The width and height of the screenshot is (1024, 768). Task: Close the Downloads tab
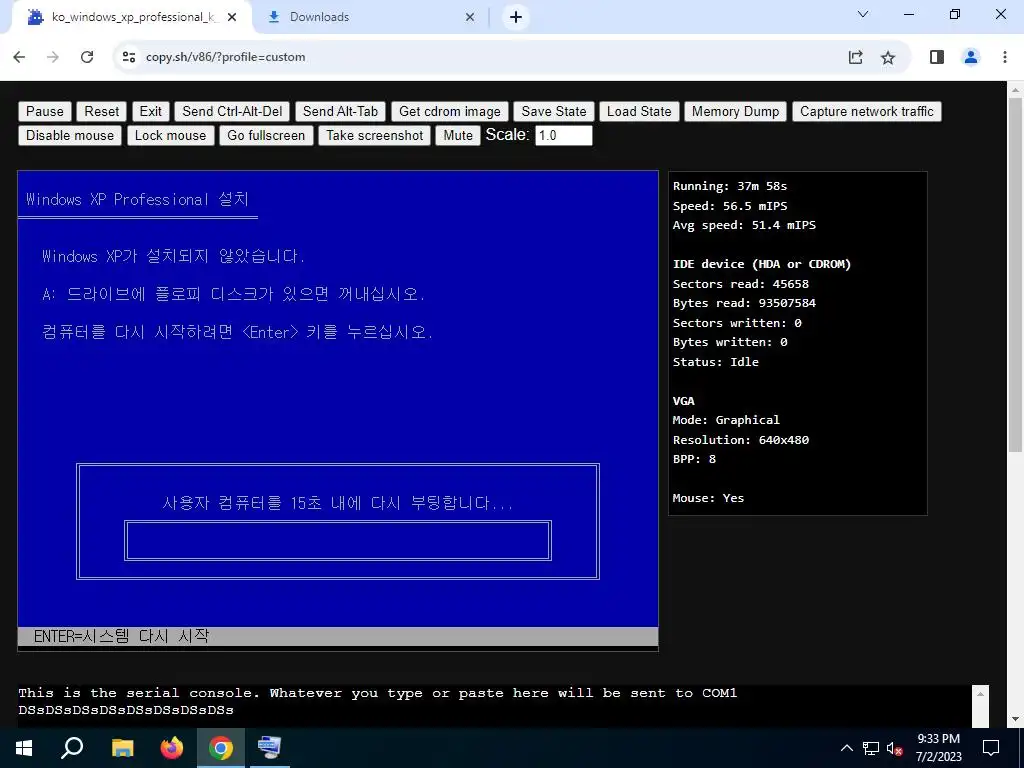click(470, 18)
